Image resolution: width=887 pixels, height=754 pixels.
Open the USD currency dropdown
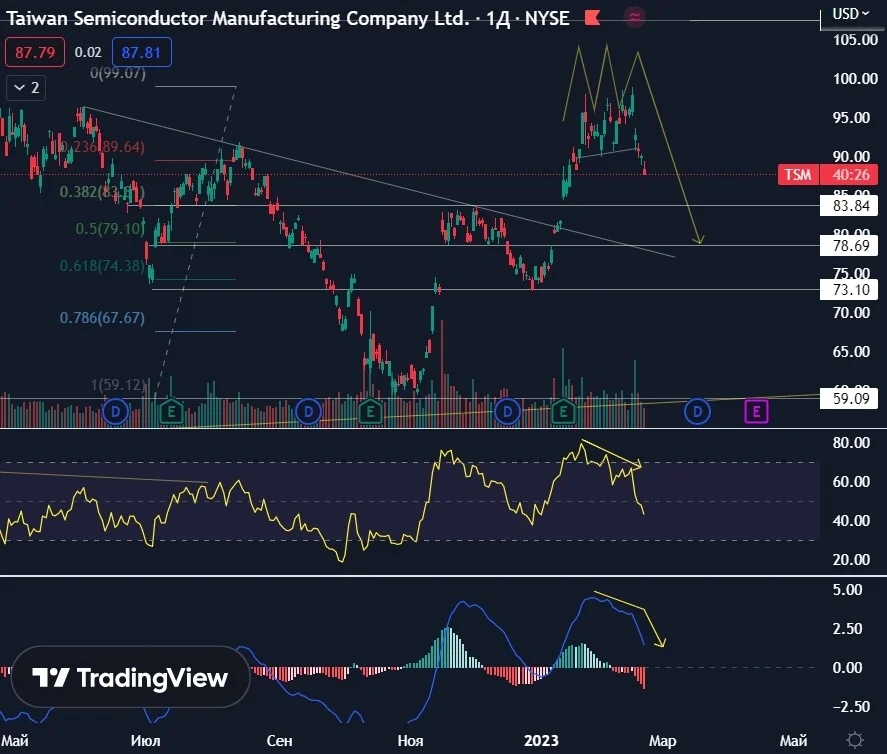pos(850,13)
